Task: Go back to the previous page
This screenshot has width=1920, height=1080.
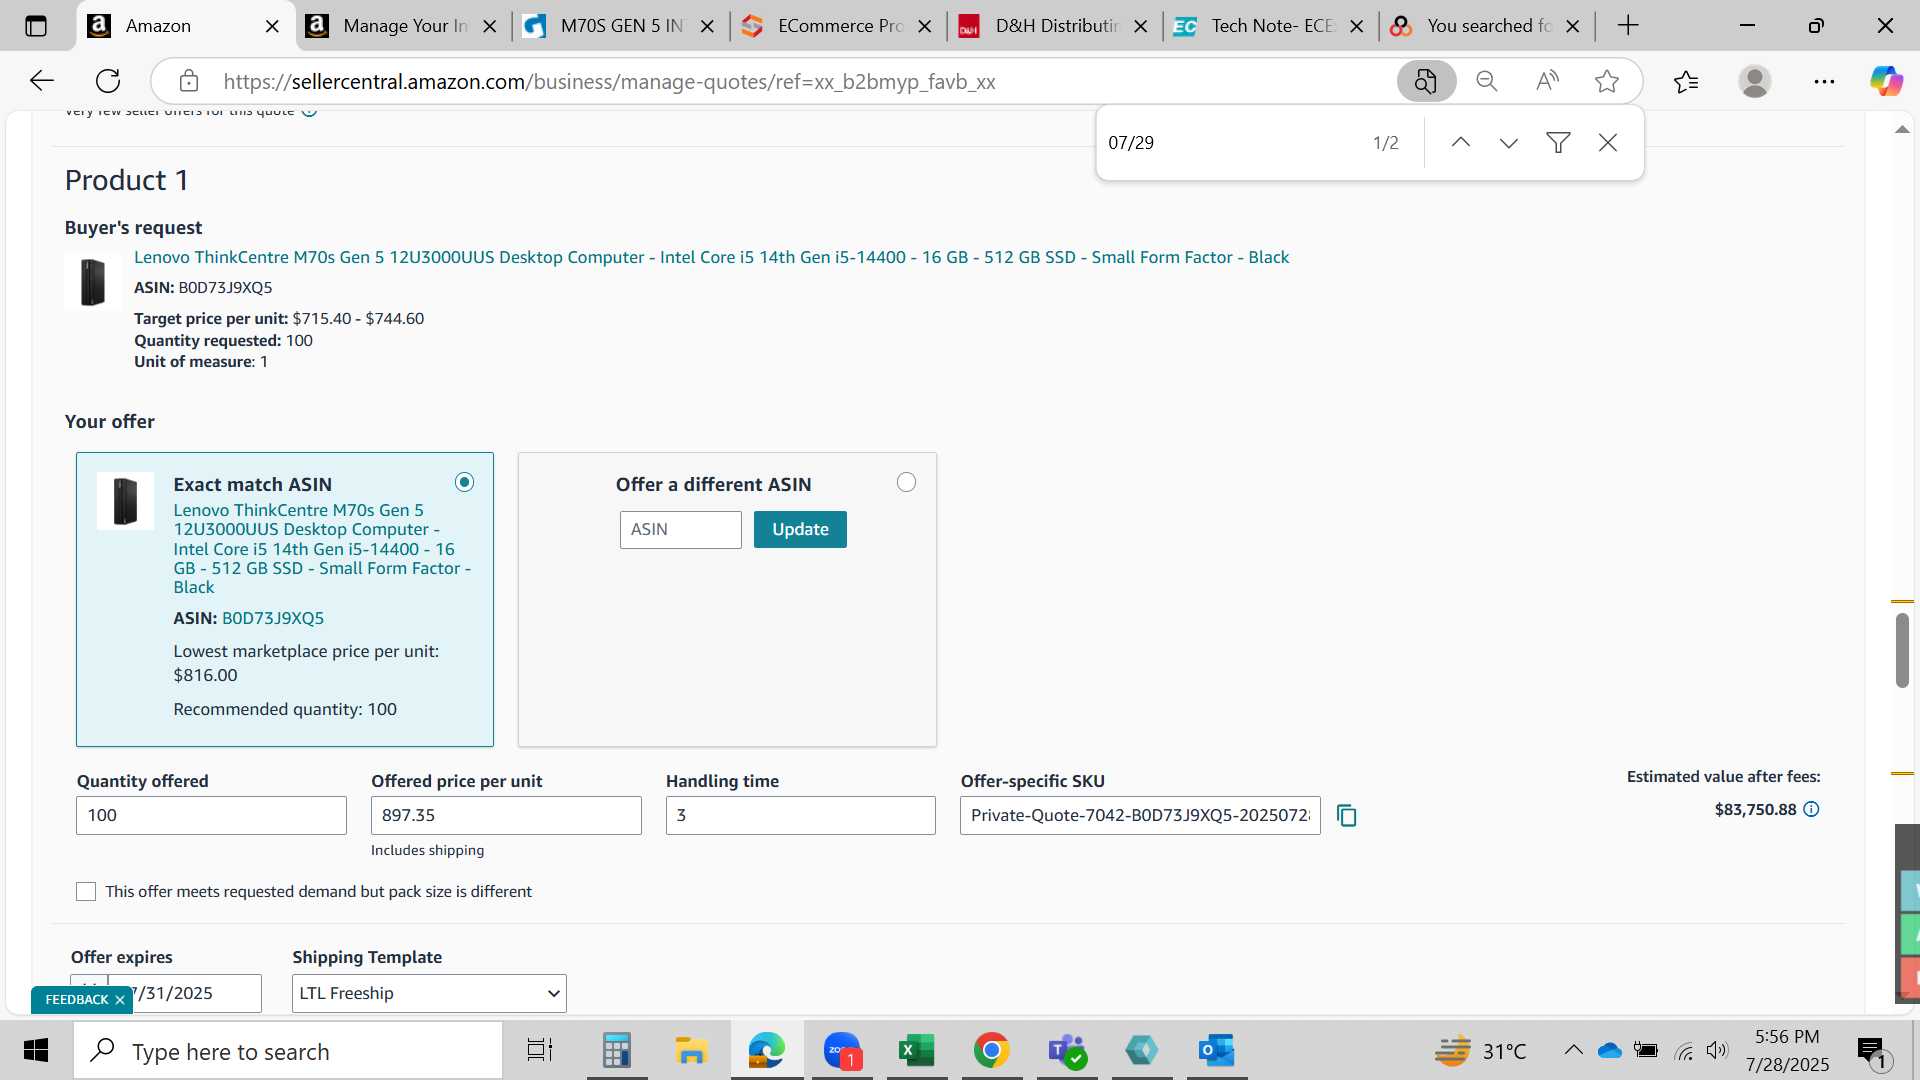Action: coord(42,81)
